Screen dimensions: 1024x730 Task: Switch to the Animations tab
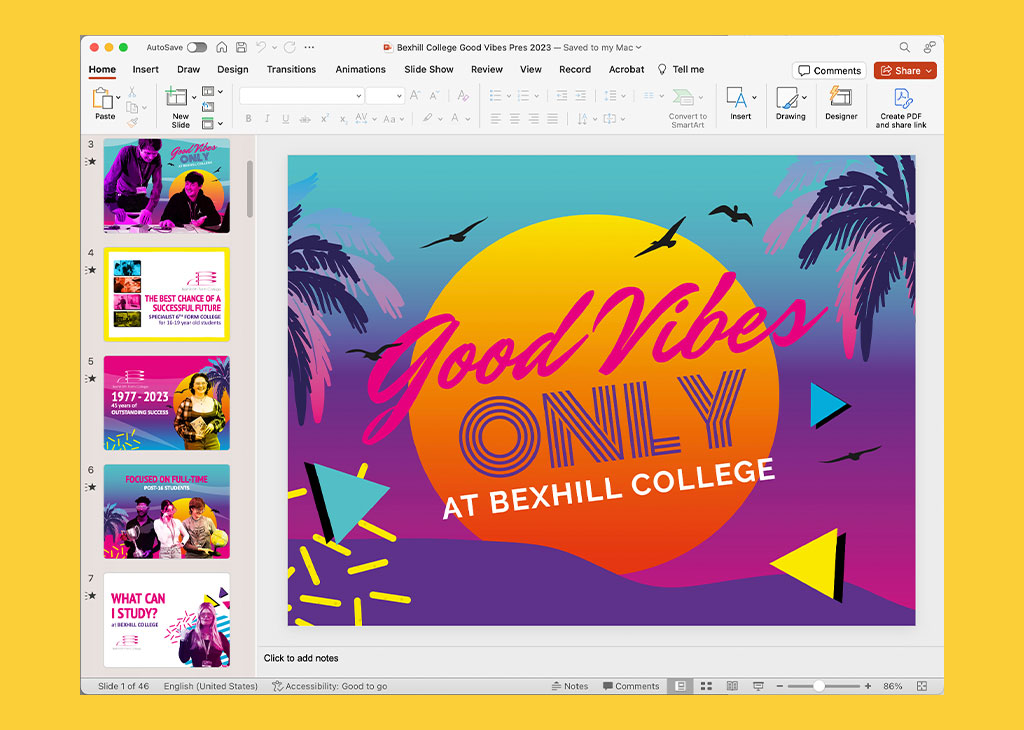[360, 69]
